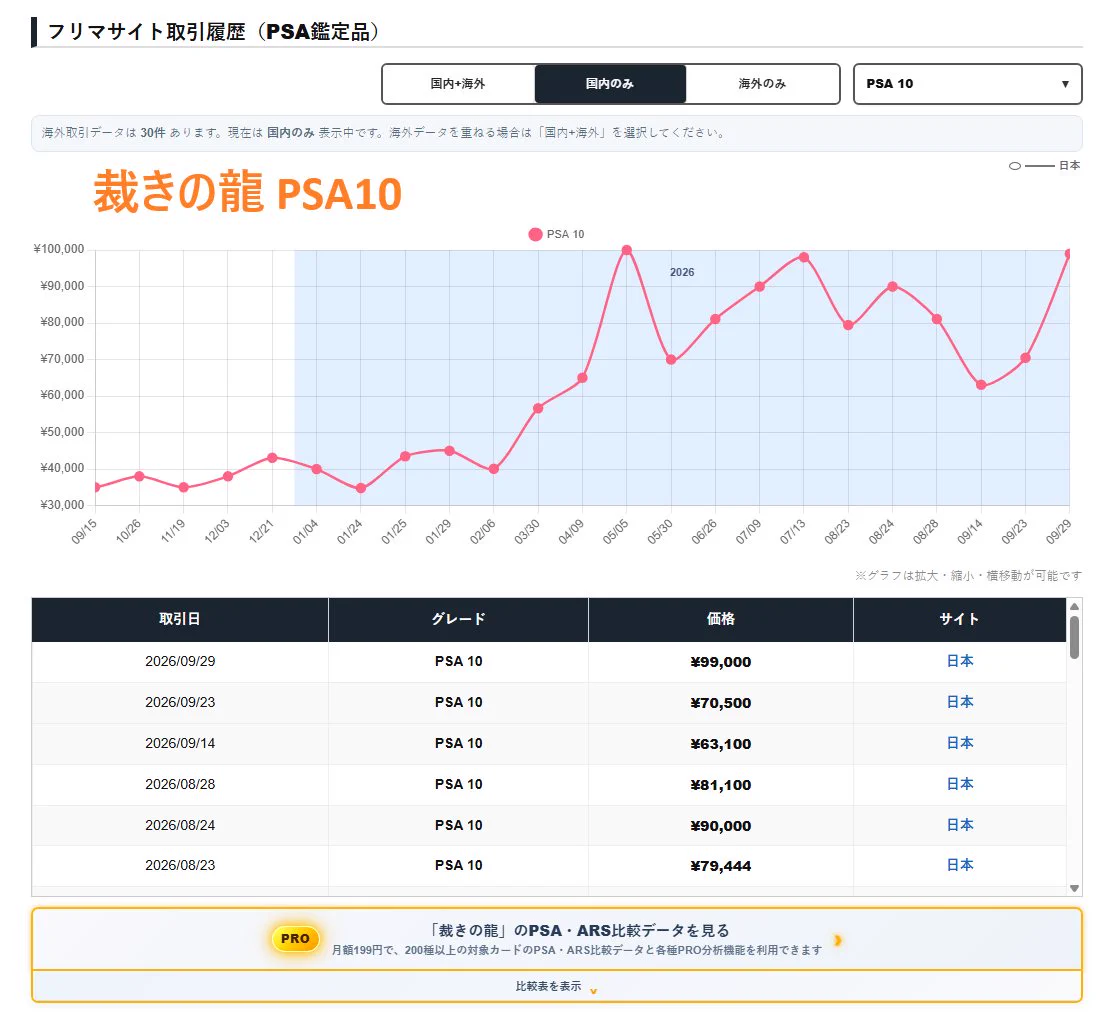Select the 国内+海外 tab
Image resolution: width=1116 pixels, height=1018 pixels.
458,84
